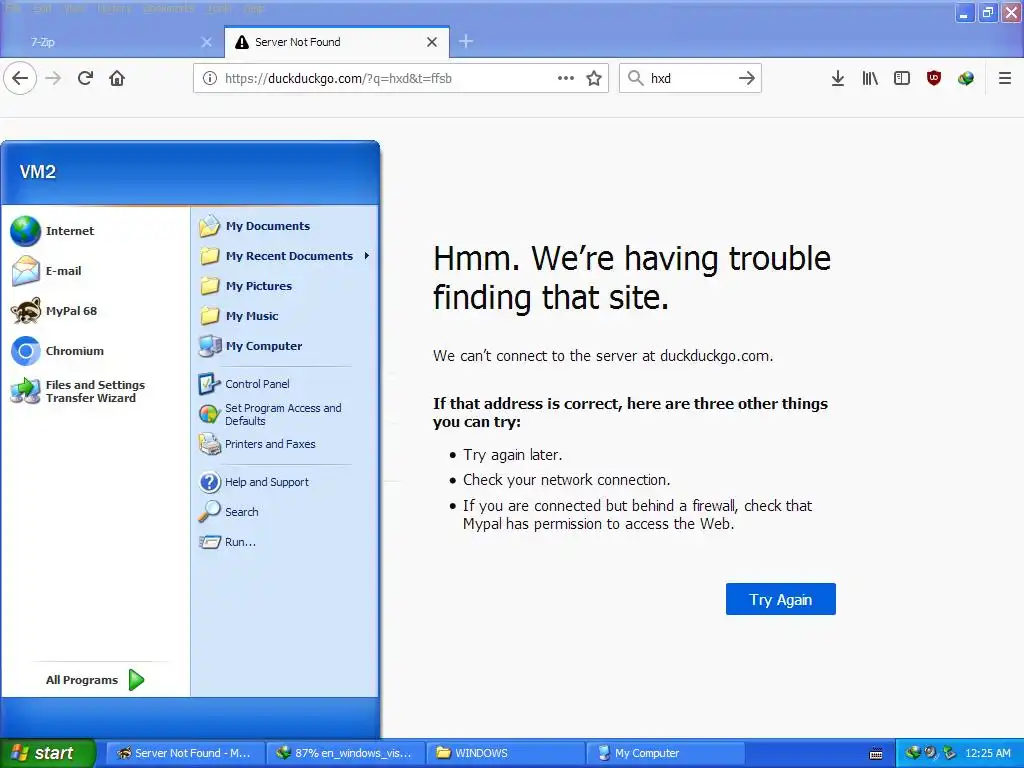Close the 7-Zip tab

[x=206, y=42]
